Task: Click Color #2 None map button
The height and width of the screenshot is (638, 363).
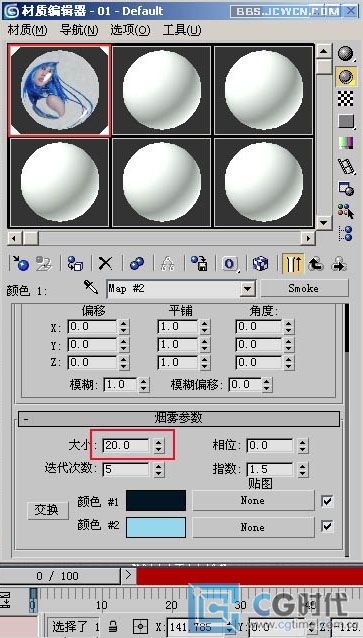Action: pos(253,527)
